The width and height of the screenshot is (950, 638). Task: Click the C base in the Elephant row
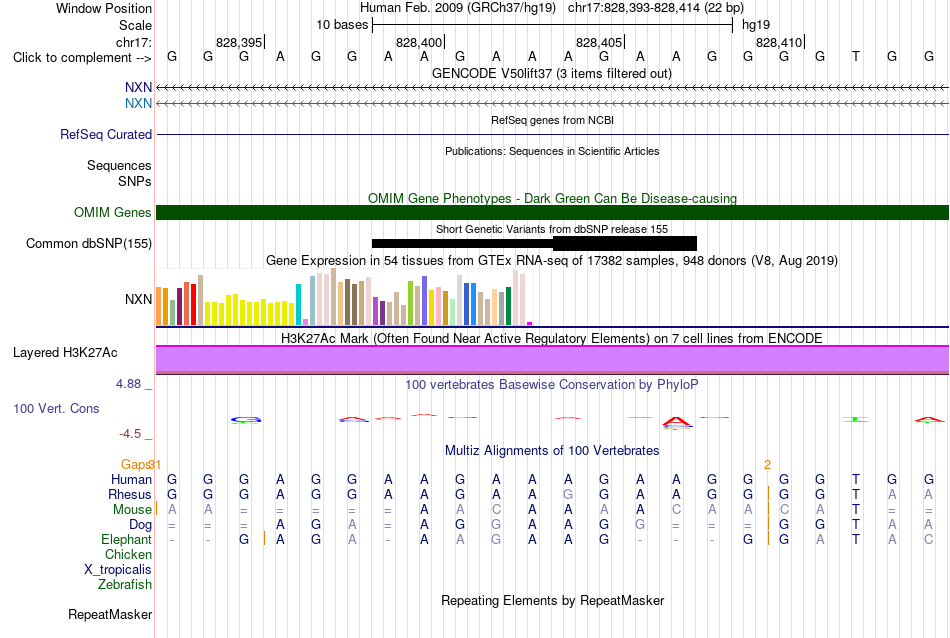(x=928, y=539)
